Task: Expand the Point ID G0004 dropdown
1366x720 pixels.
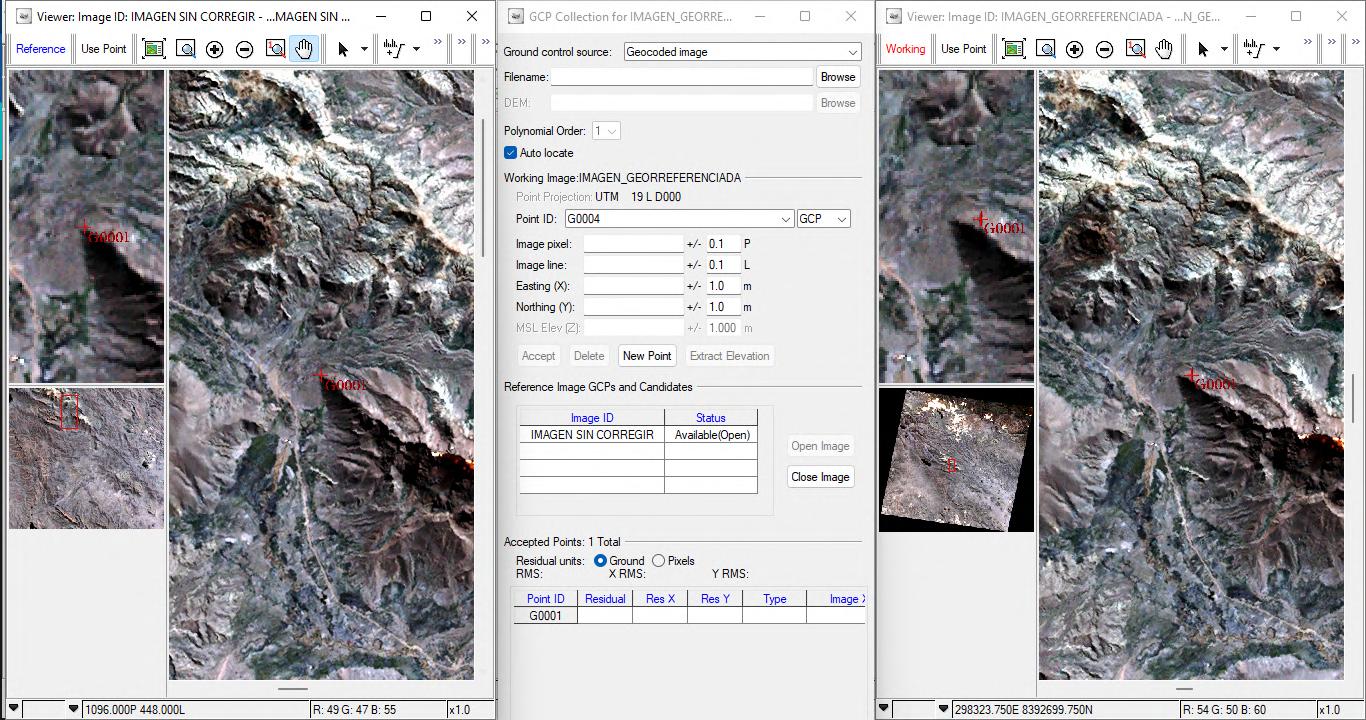Action: tap(785, 219)
